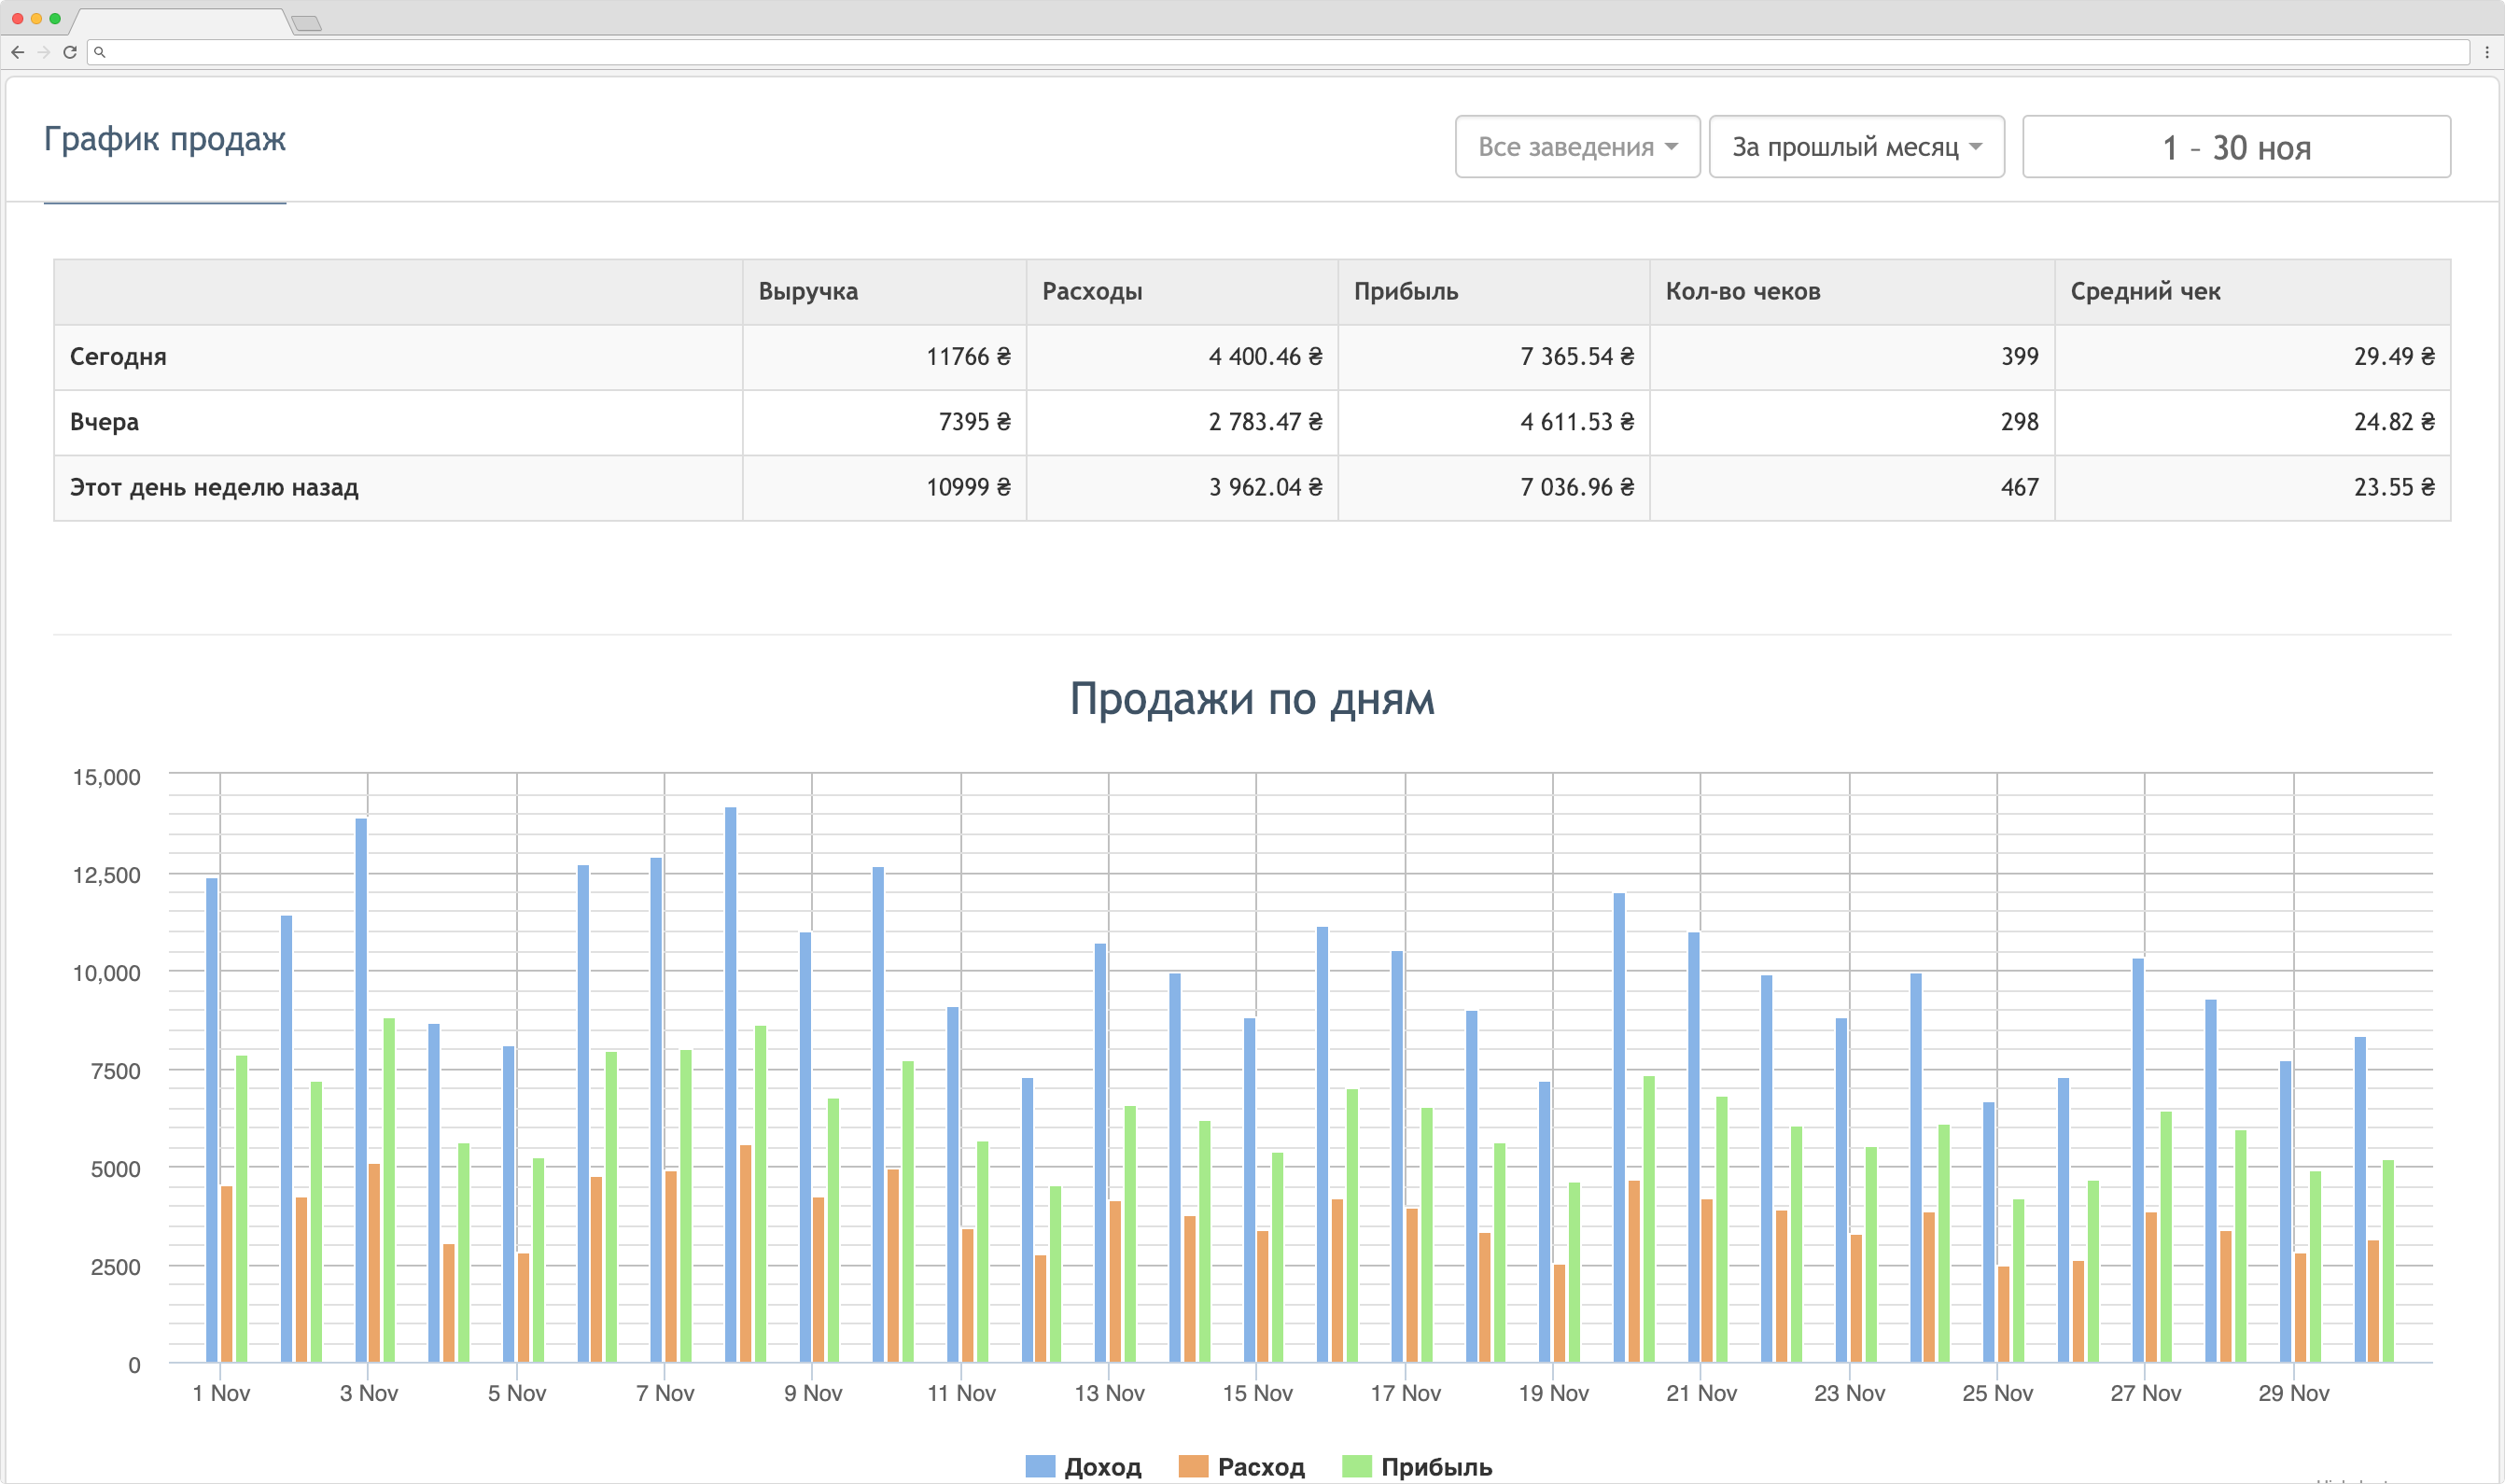Click the '467' receipts count cell
The width and height of the screenshot is (2505, 1484).
(1852, 487)
